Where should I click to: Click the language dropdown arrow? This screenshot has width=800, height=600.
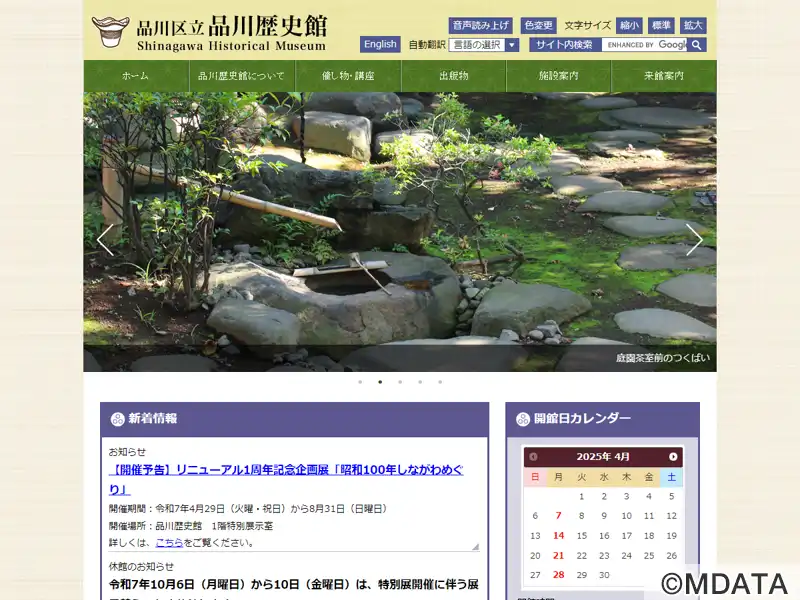512,45
